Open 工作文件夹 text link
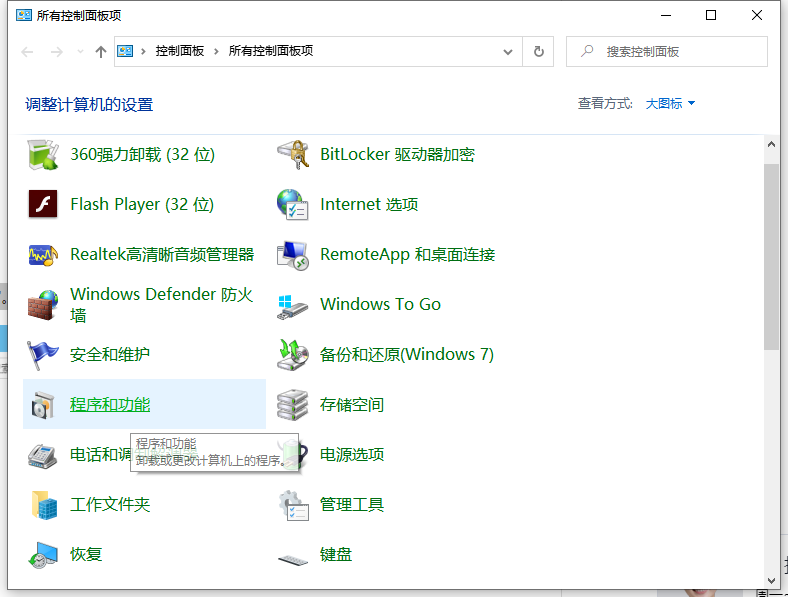 point(111,505)
